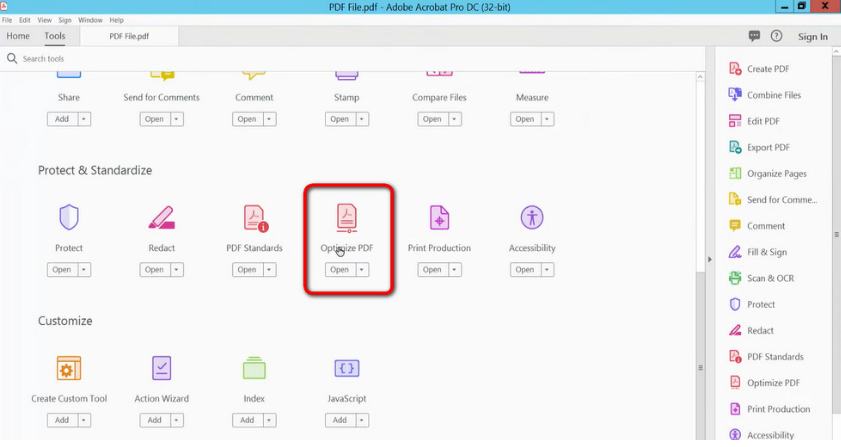
Task: Open the View menu
Action: coord(45,20)
